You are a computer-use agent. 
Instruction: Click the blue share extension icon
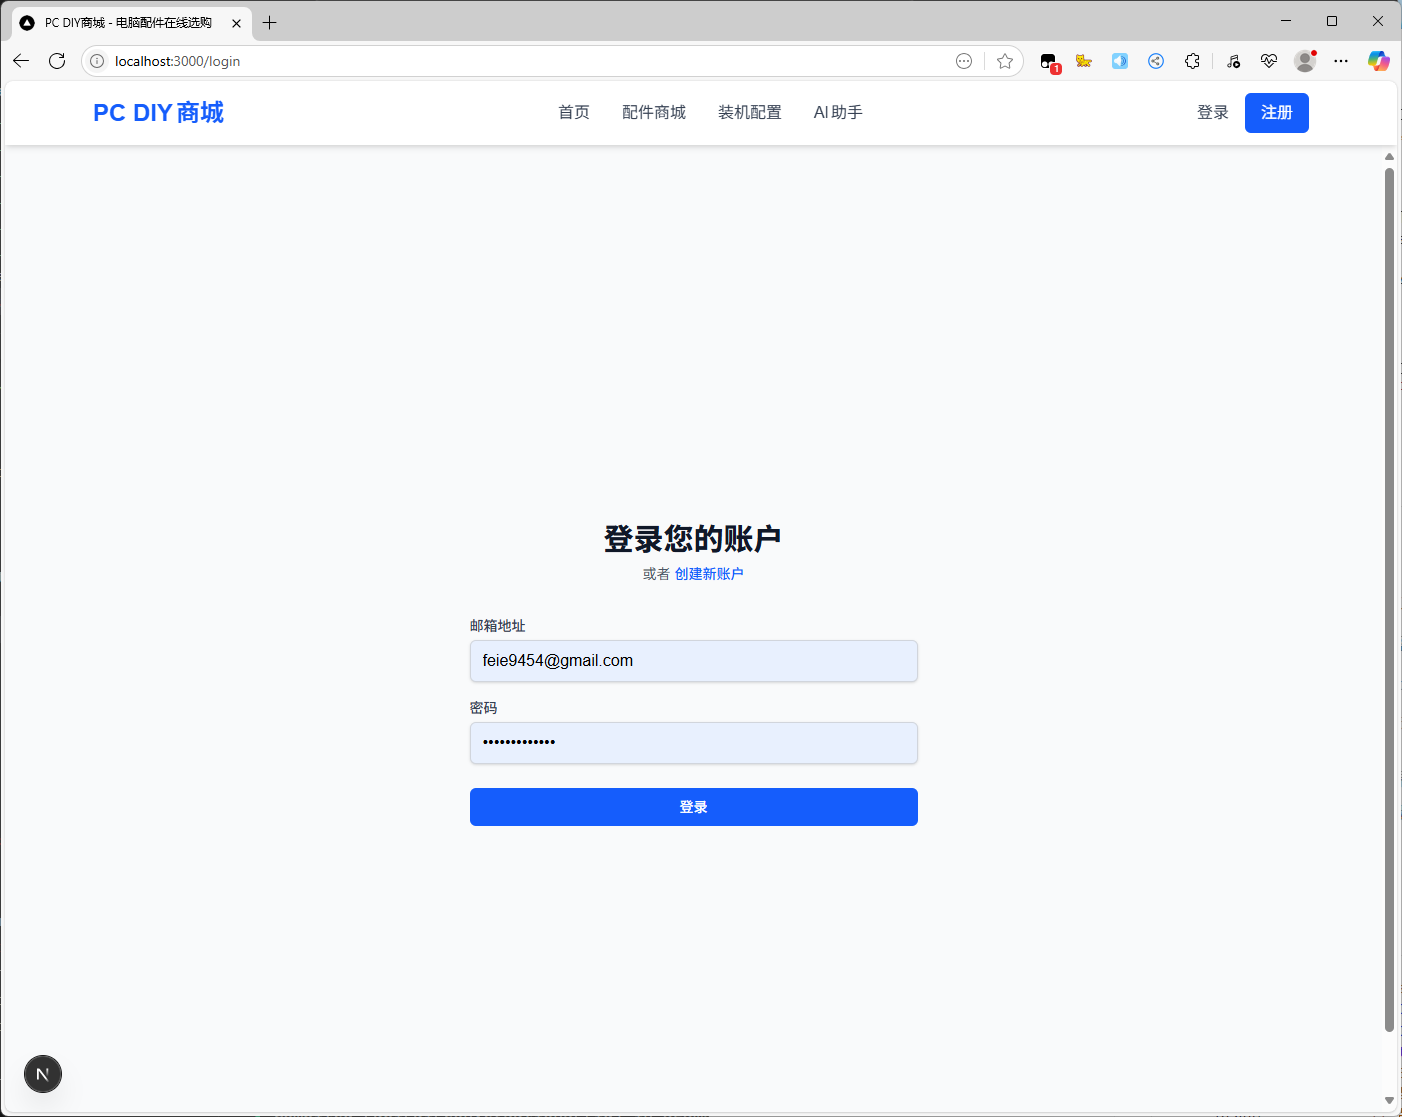[1156, 61]
